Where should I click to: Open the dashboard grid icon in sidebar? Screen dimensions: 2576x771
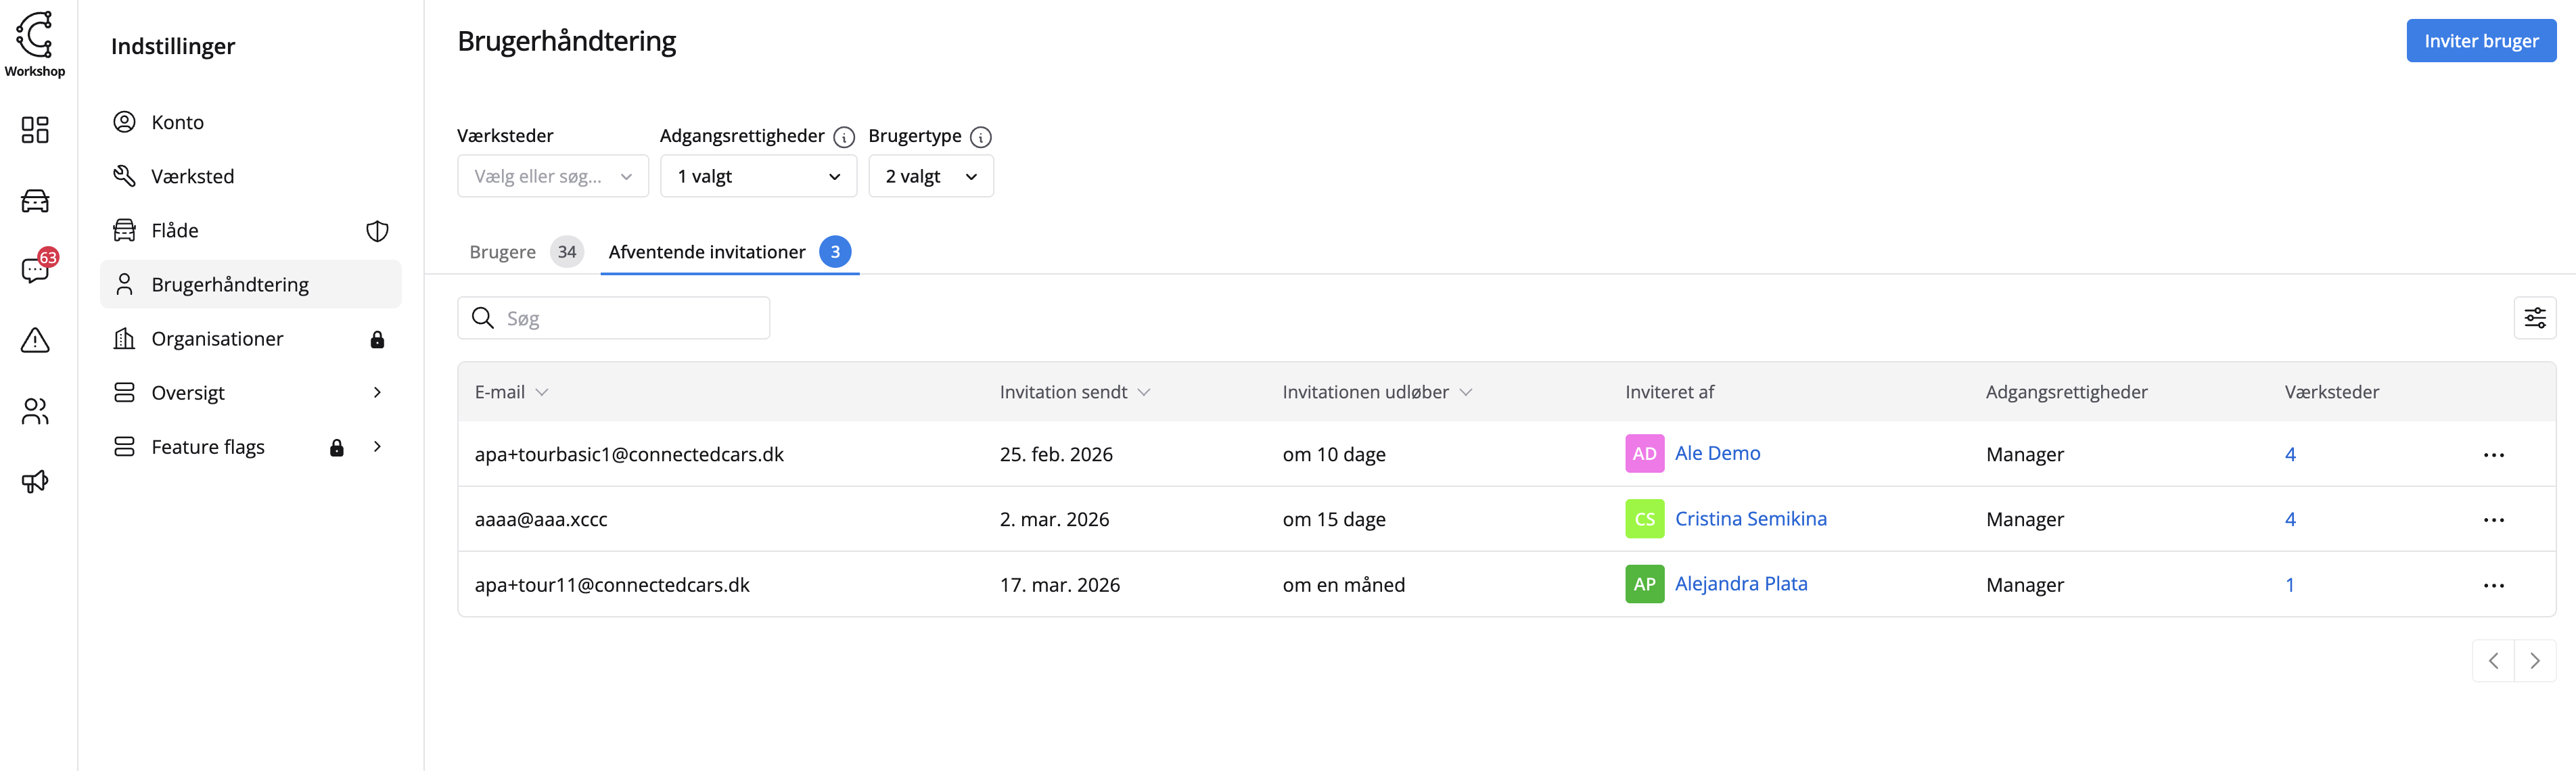click(35, 130)
